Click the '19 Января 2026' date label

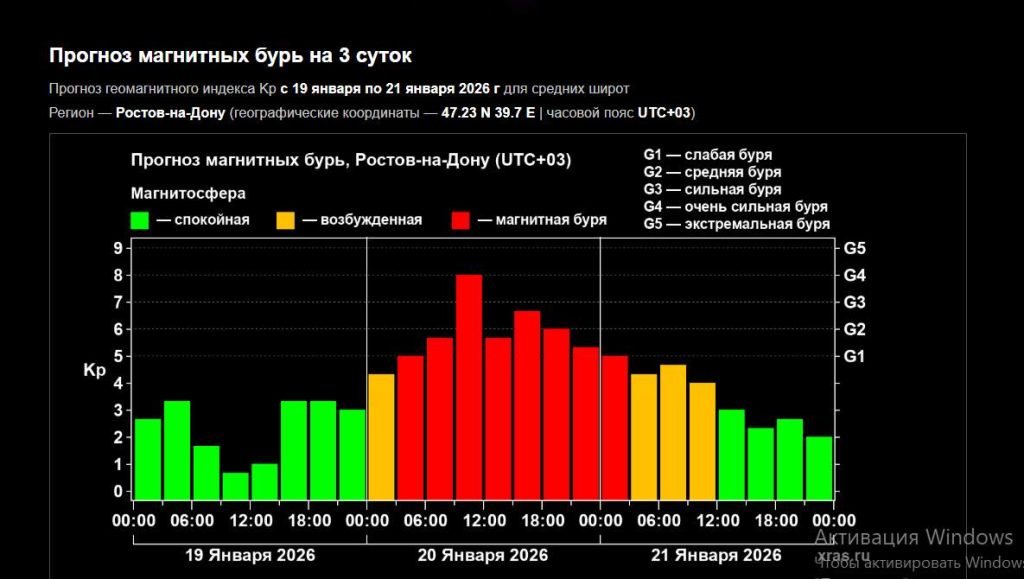250,555
